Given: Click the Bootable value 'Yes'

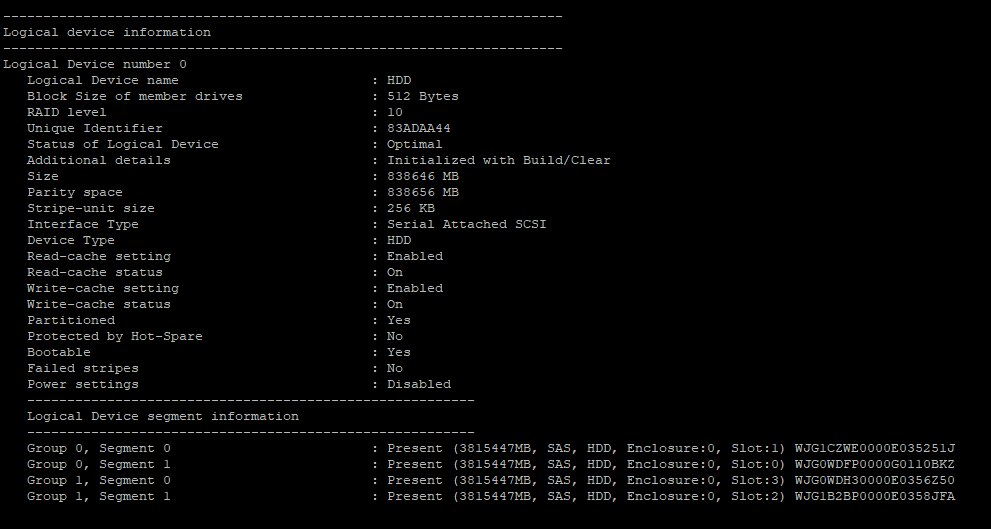Looking at the screenshot, I should click(399, 352).
